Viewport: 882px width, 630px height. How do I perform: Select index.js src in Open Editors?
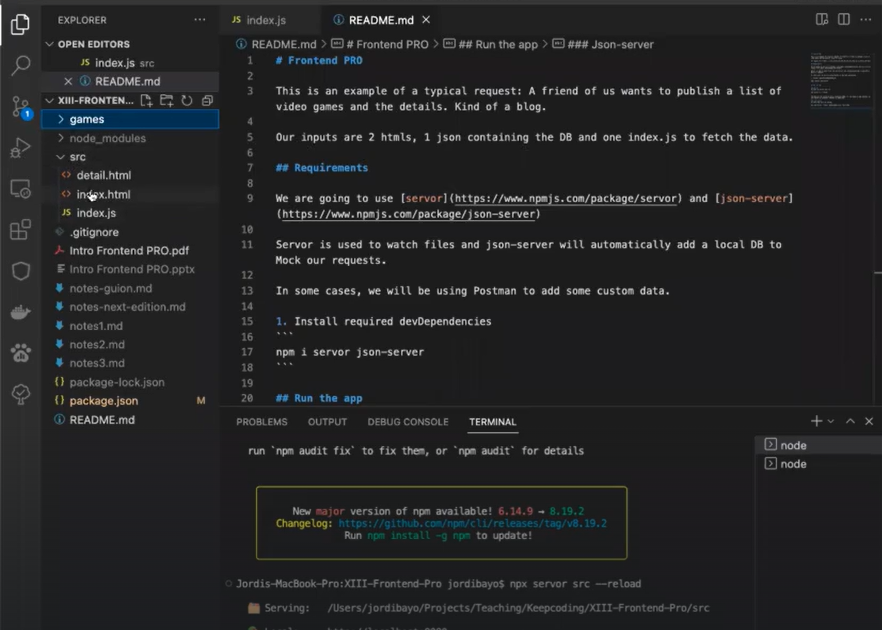coord(130,63)
